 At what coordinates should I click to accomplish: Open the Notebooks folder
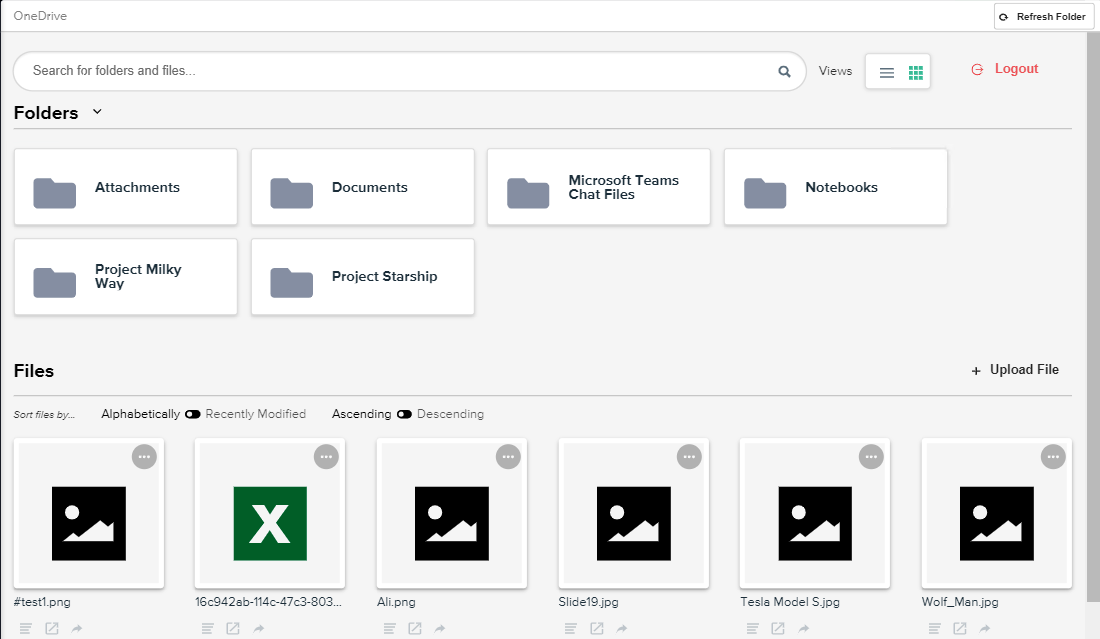pyautogui.click(x=836, y=187)
